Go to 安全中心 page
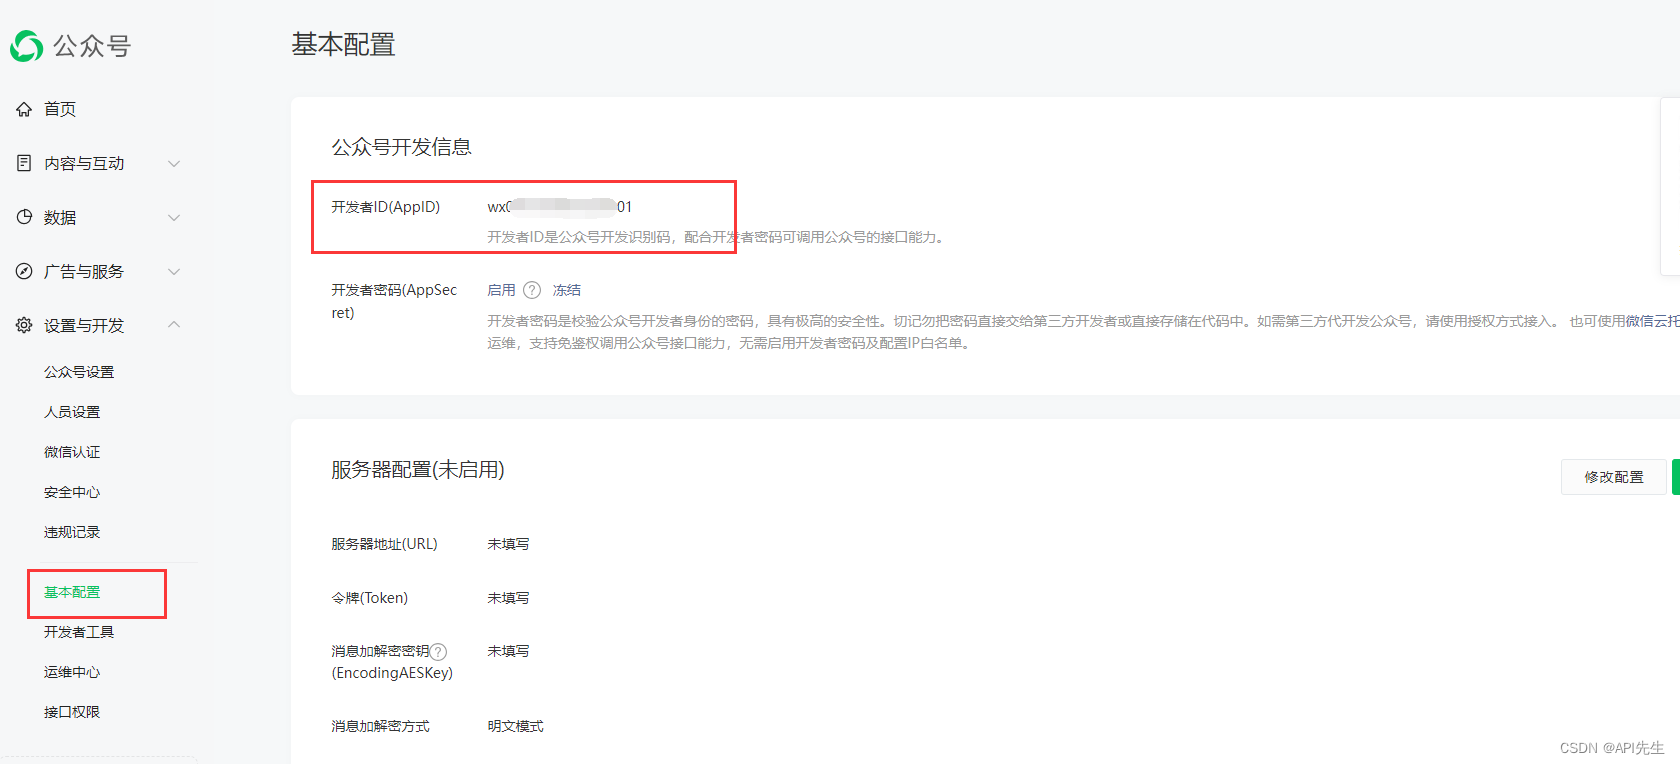The height and width of the screenshot is (764, 1680). (x=72, y=492)
